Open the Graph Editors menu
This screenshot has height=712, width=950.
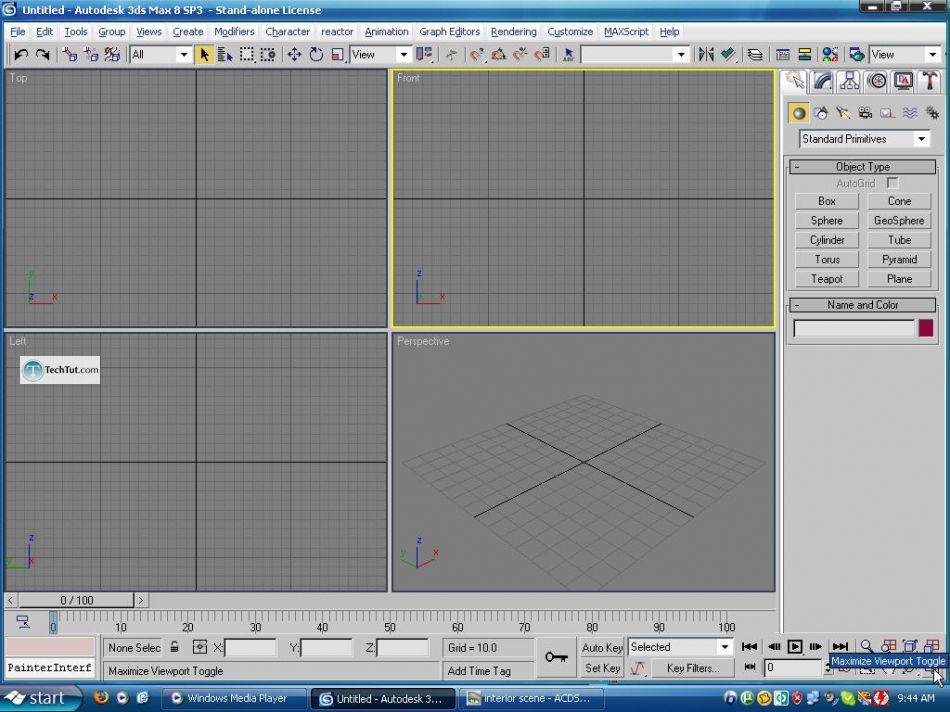pyautogui.click(x=449, y=32)
